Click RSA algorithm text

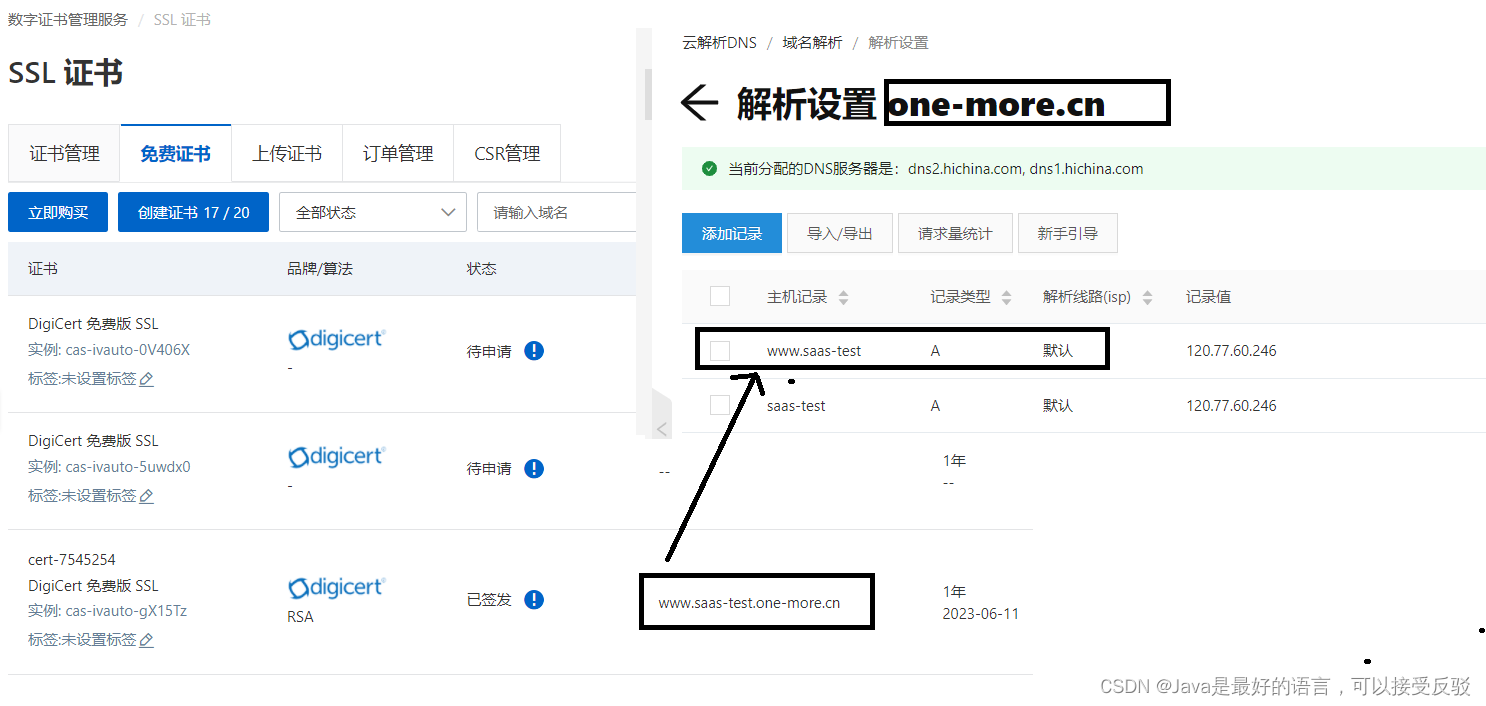pyautogui.click(x=300, y=617)
